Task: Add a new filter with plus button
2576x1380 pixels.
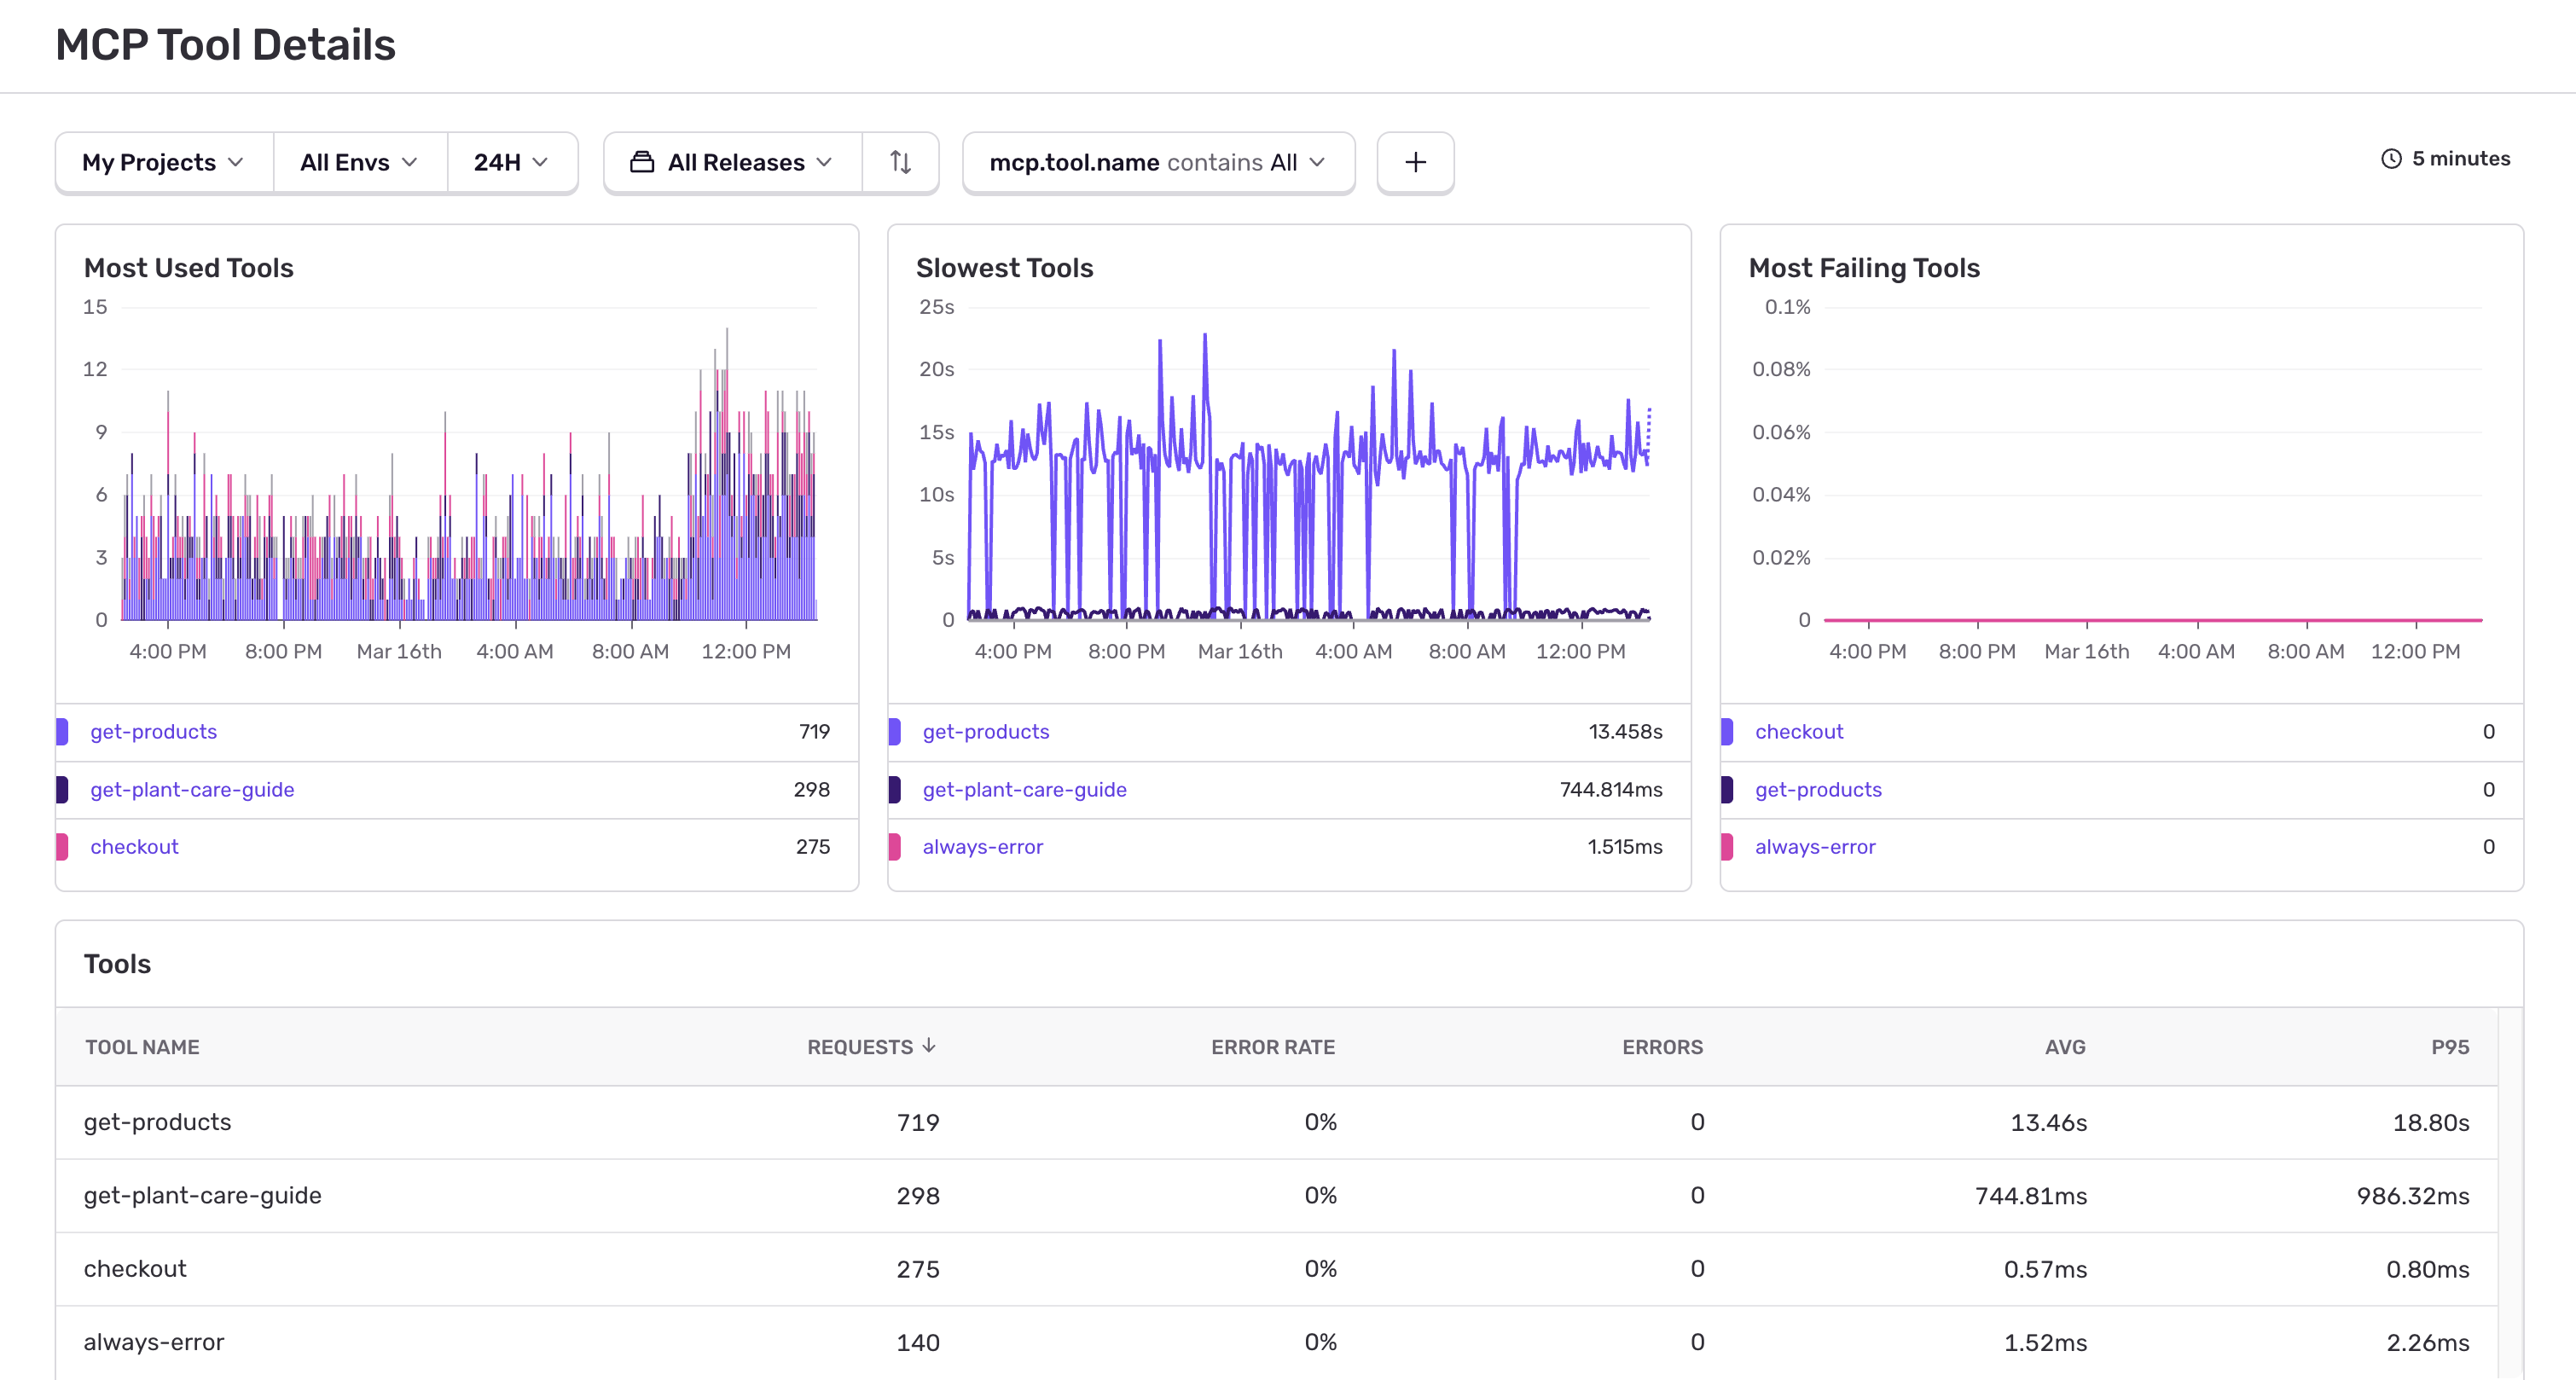Action: point(1415,162)
